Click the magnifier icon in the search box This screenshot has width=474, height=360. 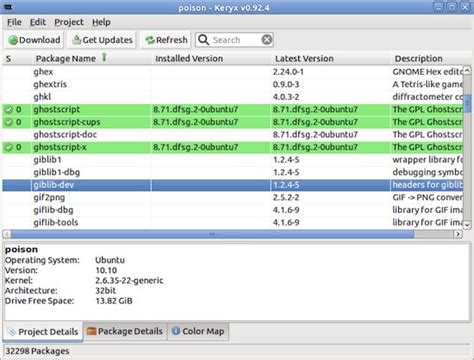tap(203, 40)
